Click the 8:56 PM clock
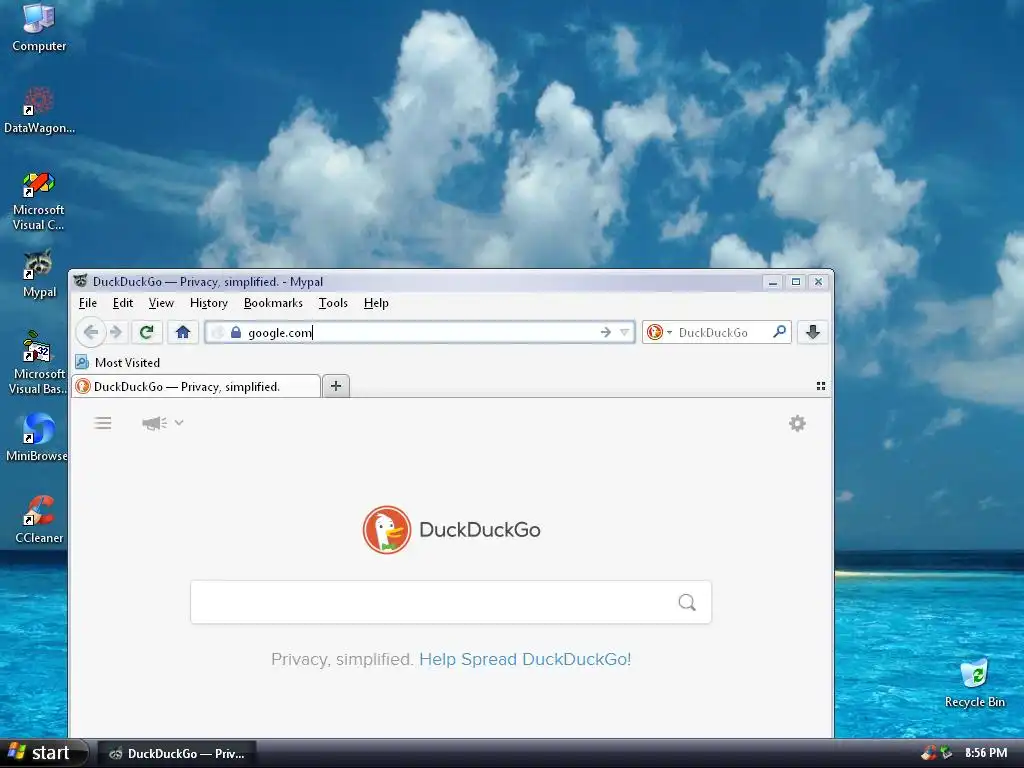 (x=985, y=753)
